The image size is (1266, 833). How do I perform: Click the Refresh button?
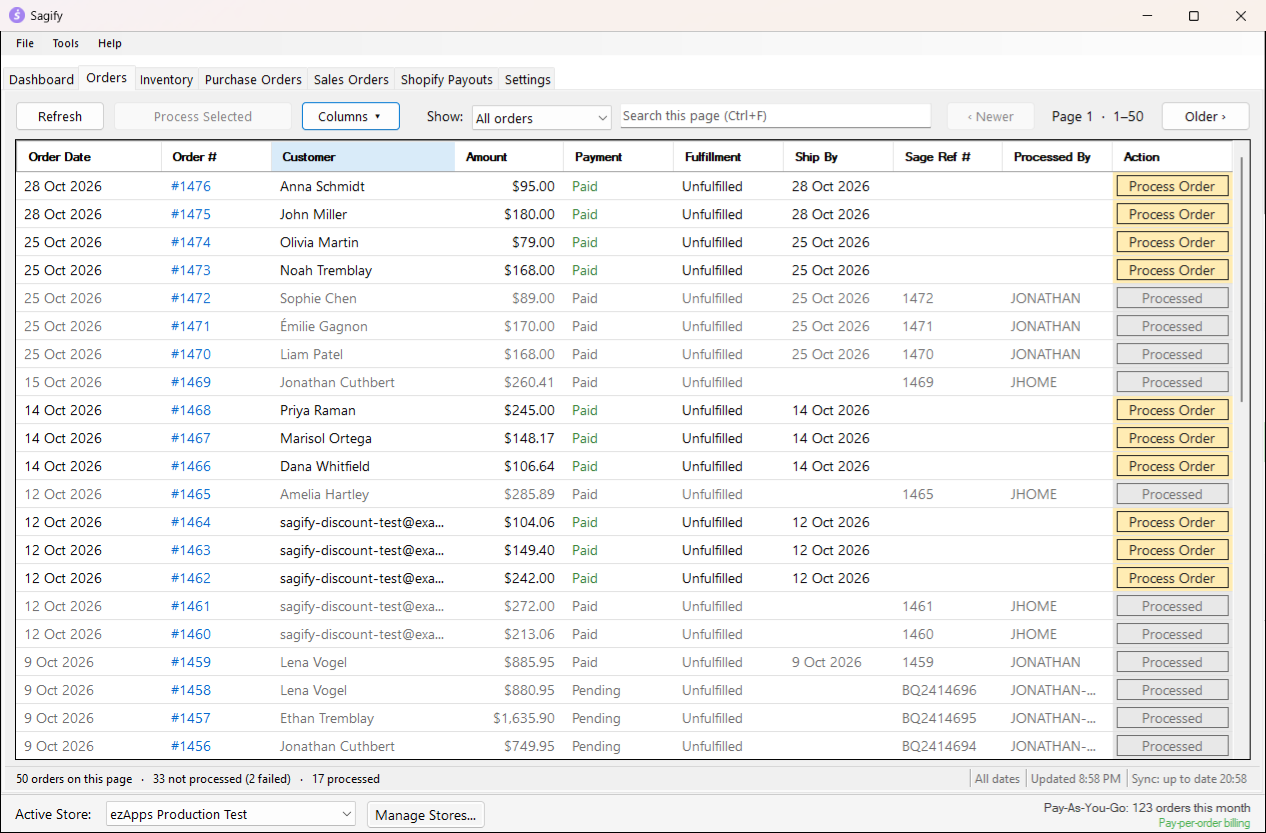click(60, 117)
